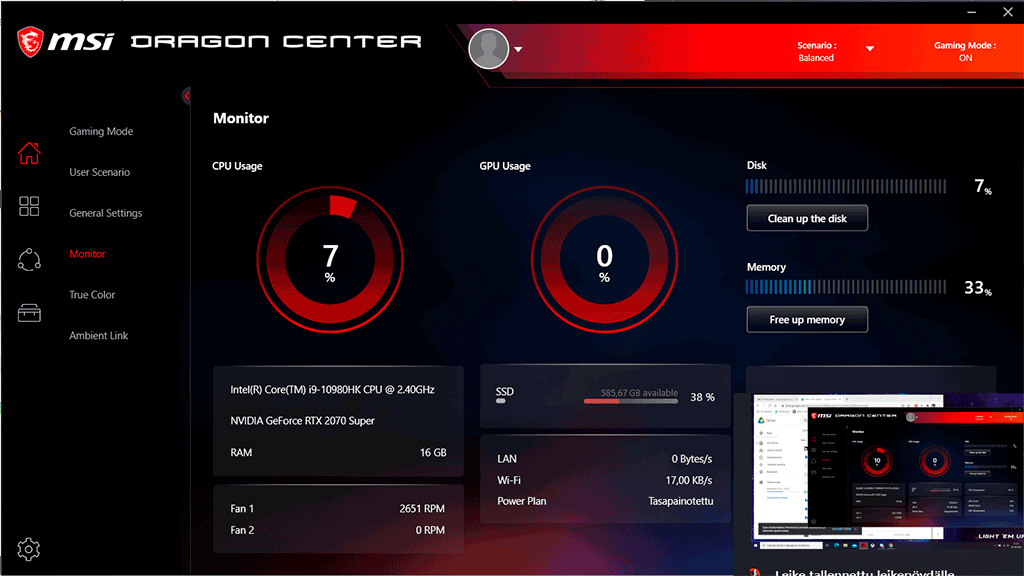This screenshot has height=576, width=1024.
Task: Open settings gear icon
Action: (28, 549)
